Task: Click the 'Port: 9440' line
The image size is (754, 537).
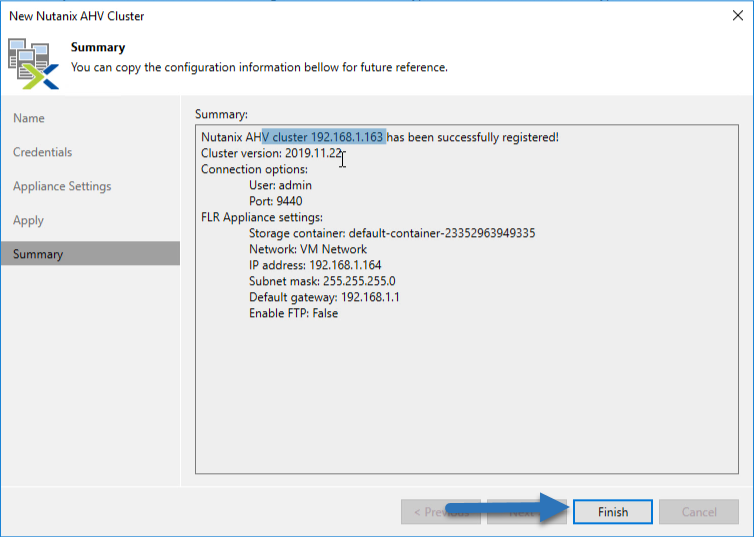Action: click(x=276, y=201)
